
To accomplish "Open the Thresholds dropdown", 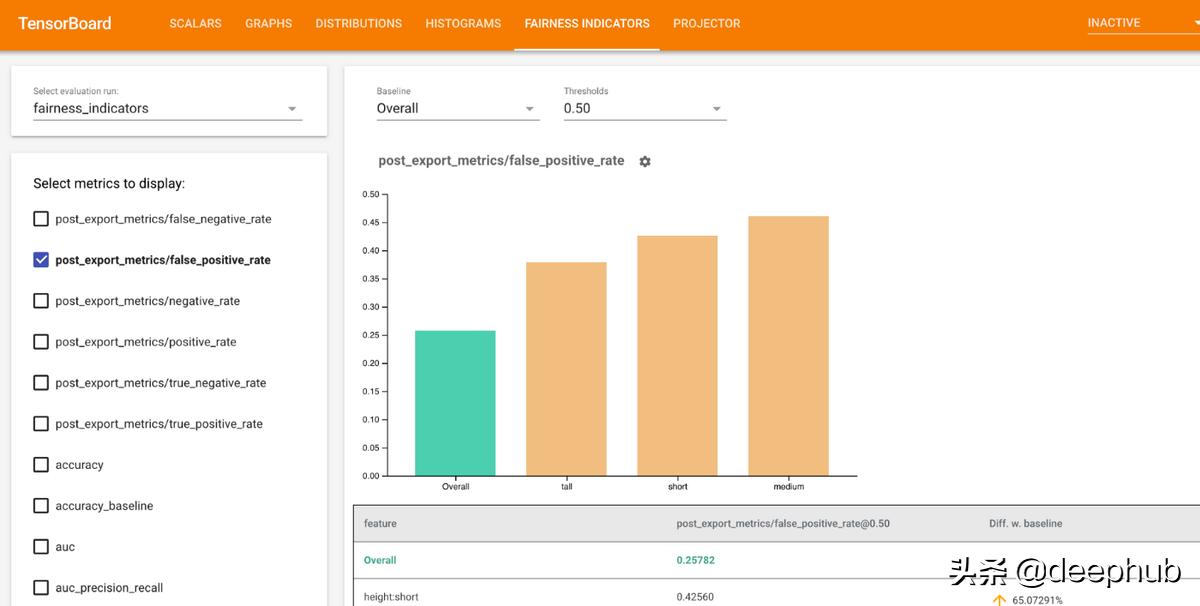I will coord(644,108).
